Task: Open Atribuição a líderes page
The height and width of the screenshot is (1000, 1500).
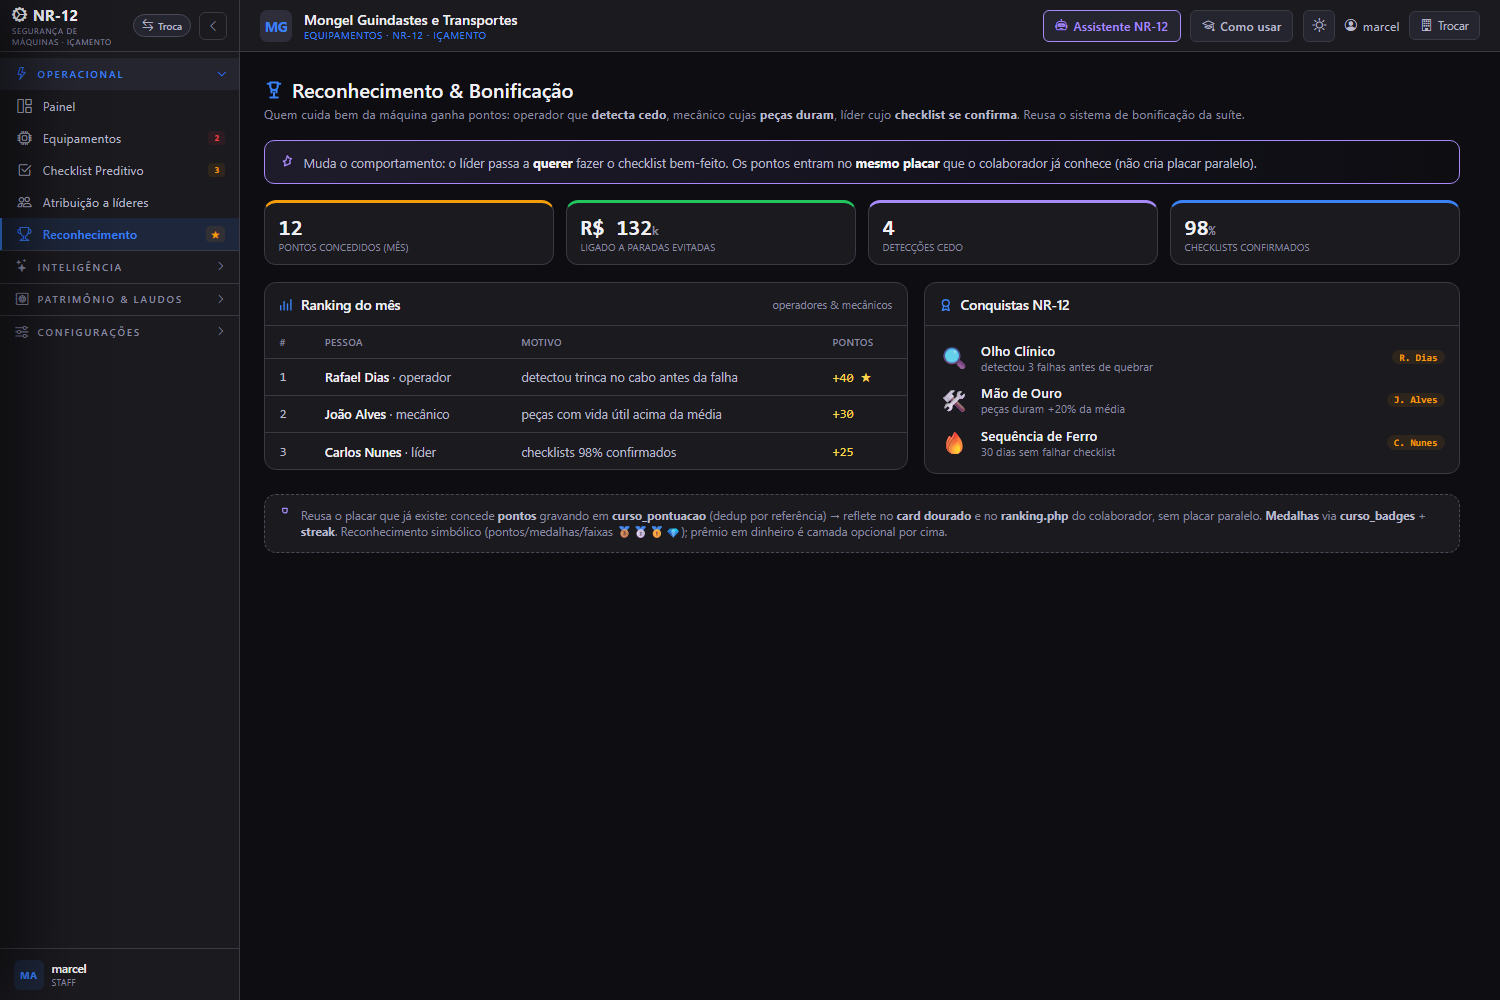Action: tap(120, 202)
